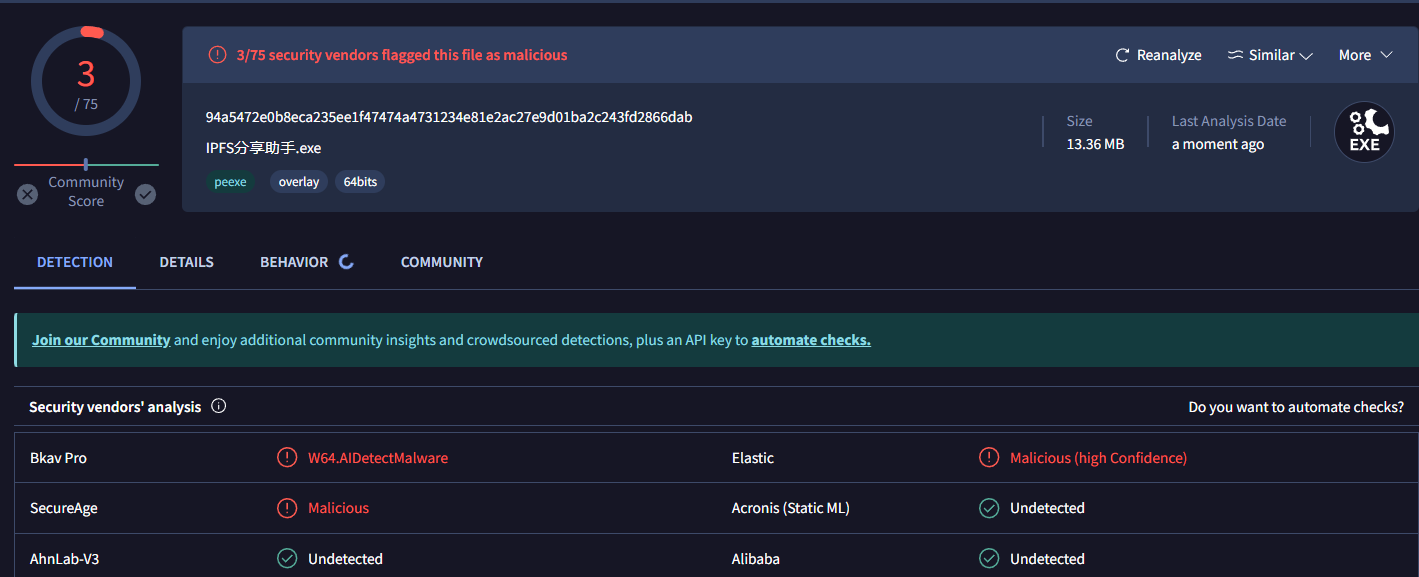The image size is (1419, 577).
Task: Switch to the DETAILS tab
Action: 186,261
